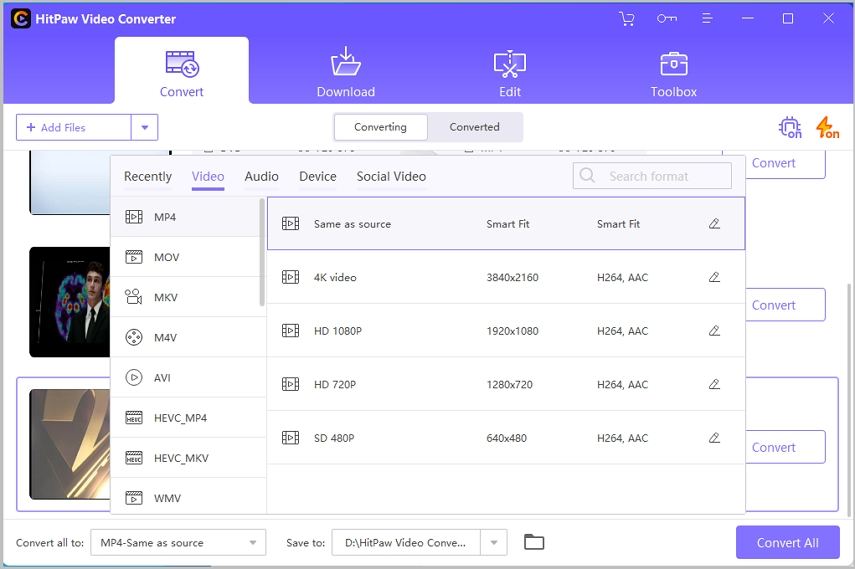Select the bottom golden video thumbnail
This screenshot has width=855, height=569.
pyautogui.click(x=70, y=444)
